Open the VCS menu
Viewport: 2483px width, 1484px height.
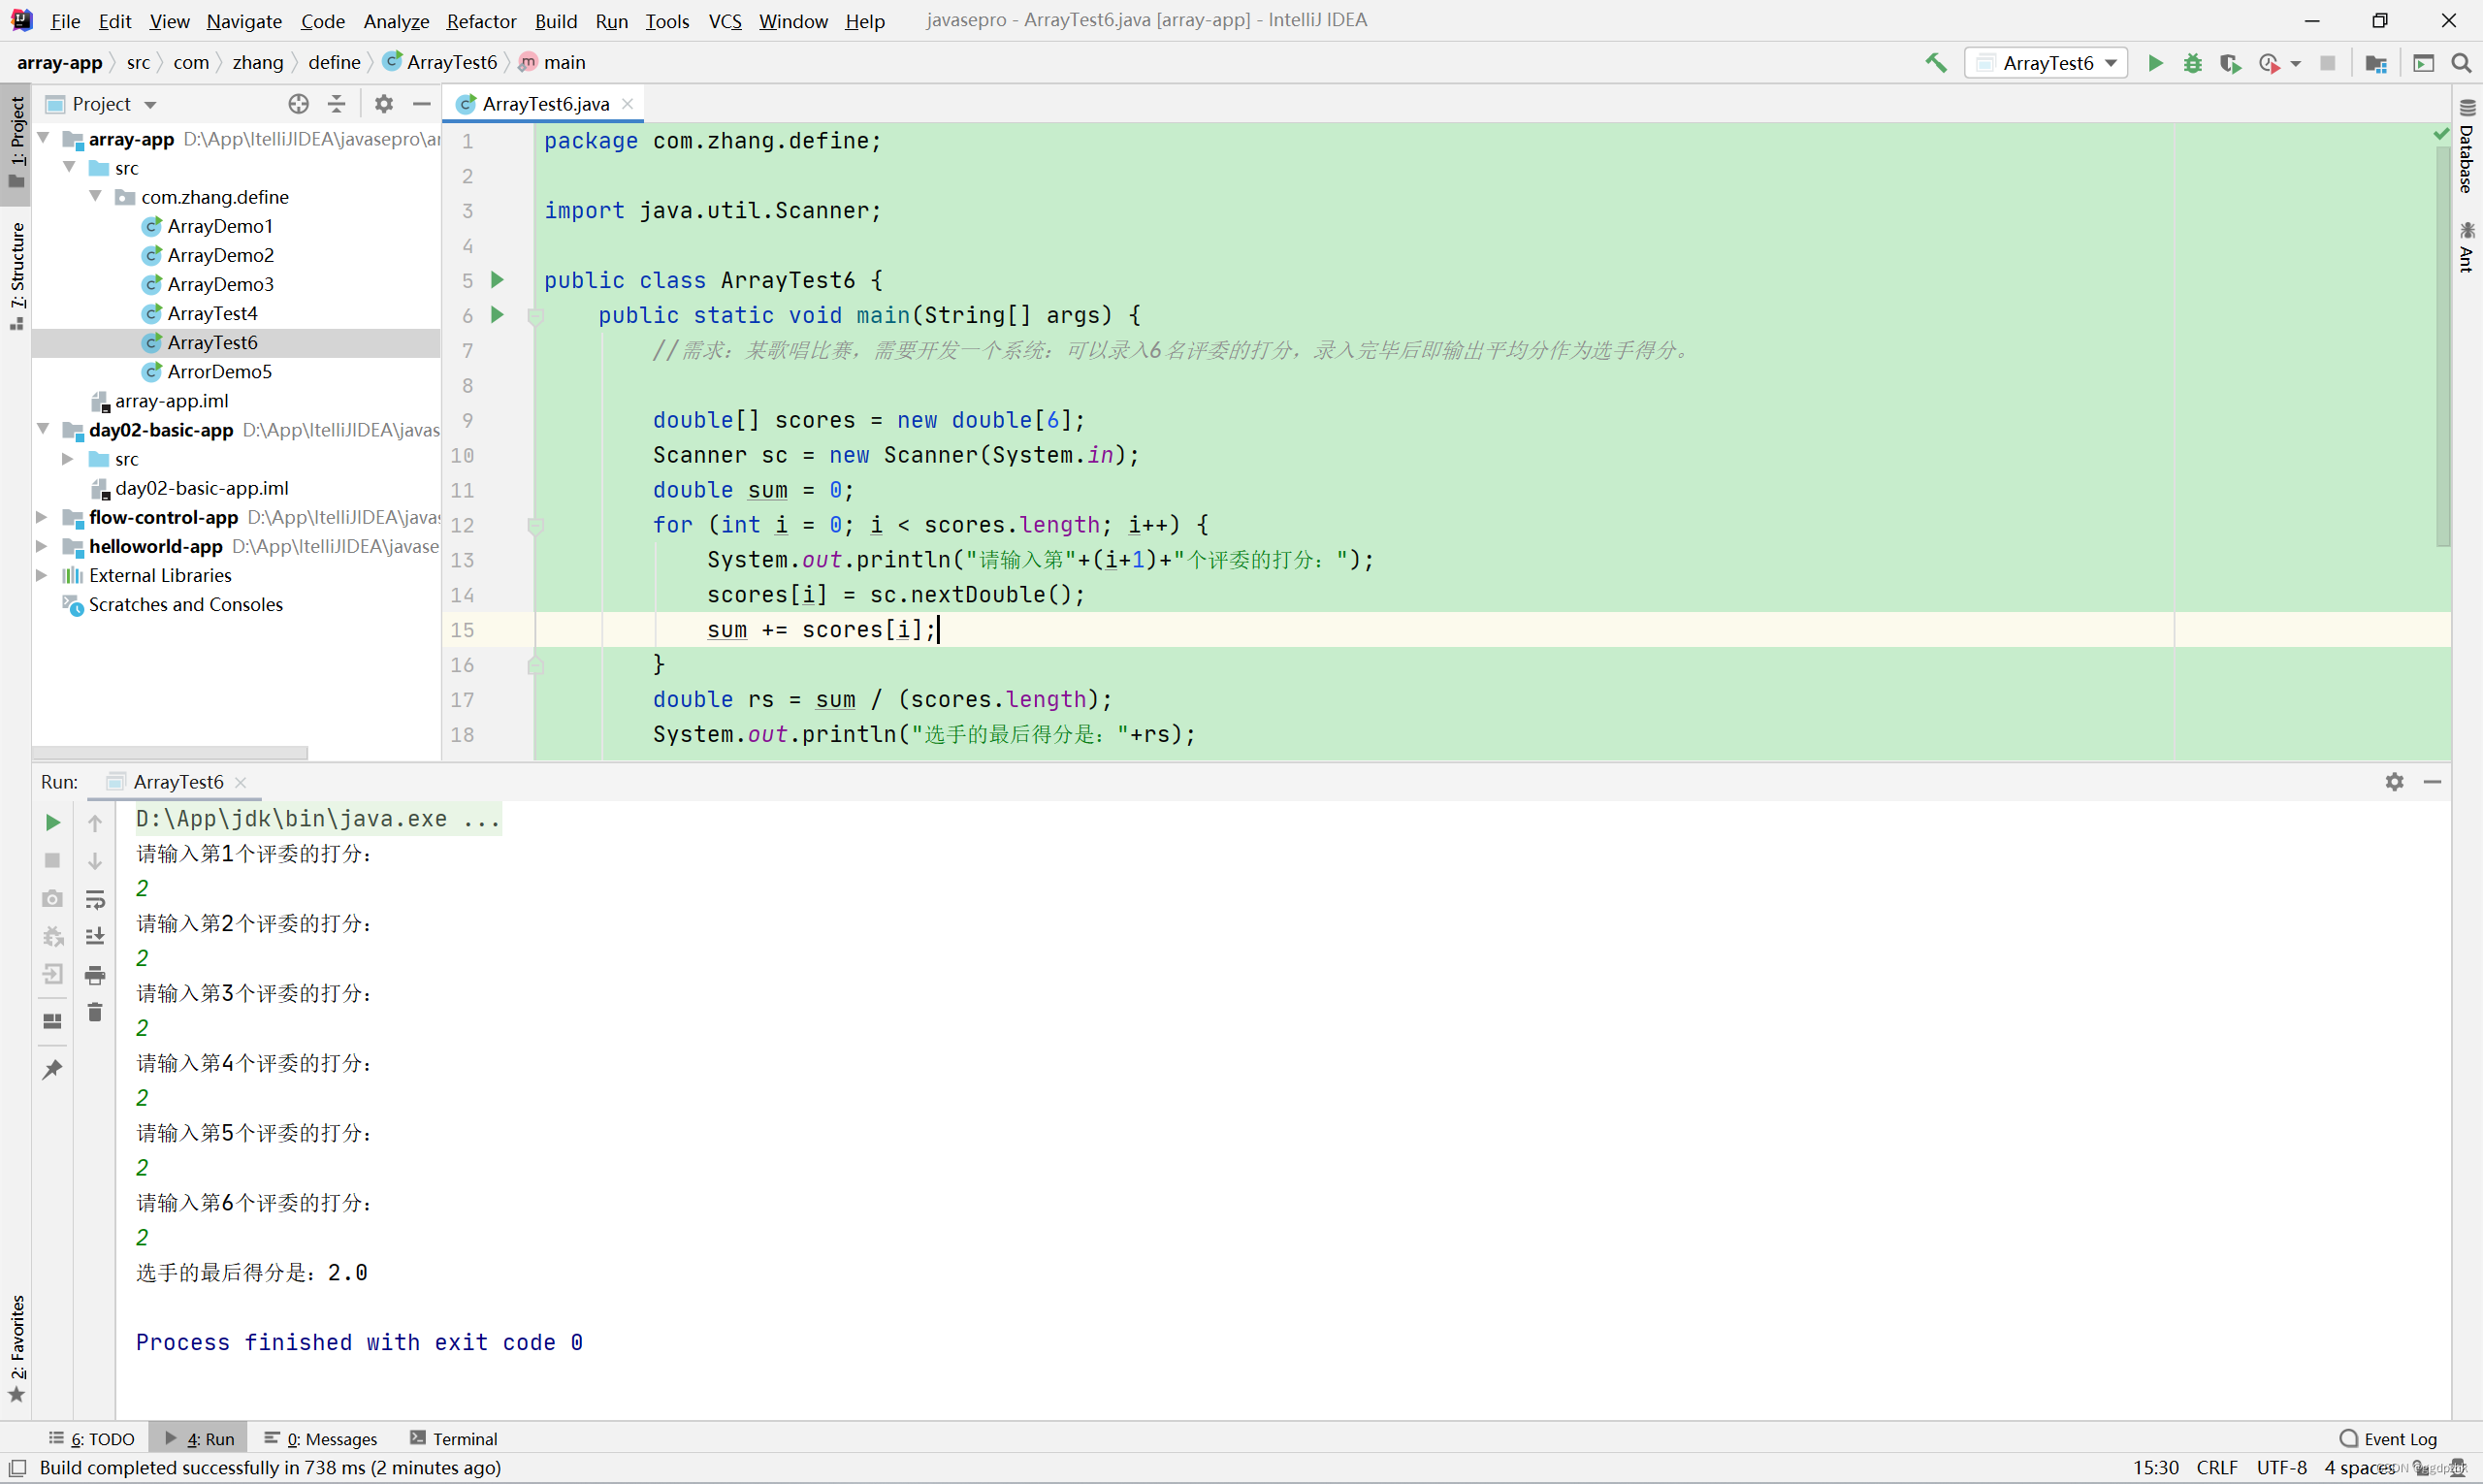[725, 21]
